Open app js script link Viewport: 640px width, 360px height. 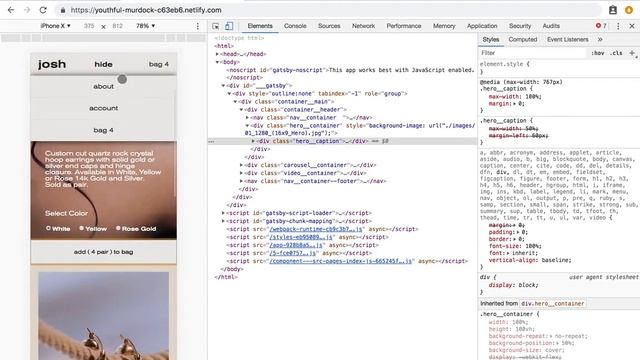tap(296, 245)
